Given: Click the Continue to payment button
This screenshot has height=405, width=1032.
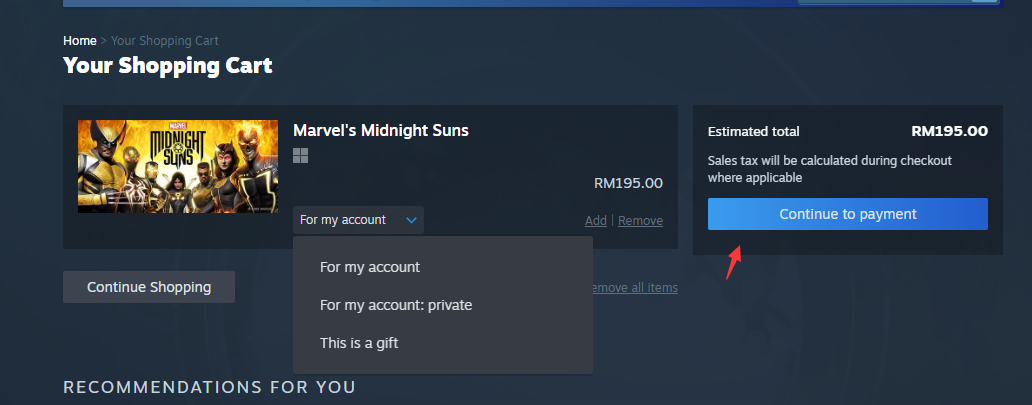Looking at the screenshot, I should pyautogui.click(x=847, y=214).
